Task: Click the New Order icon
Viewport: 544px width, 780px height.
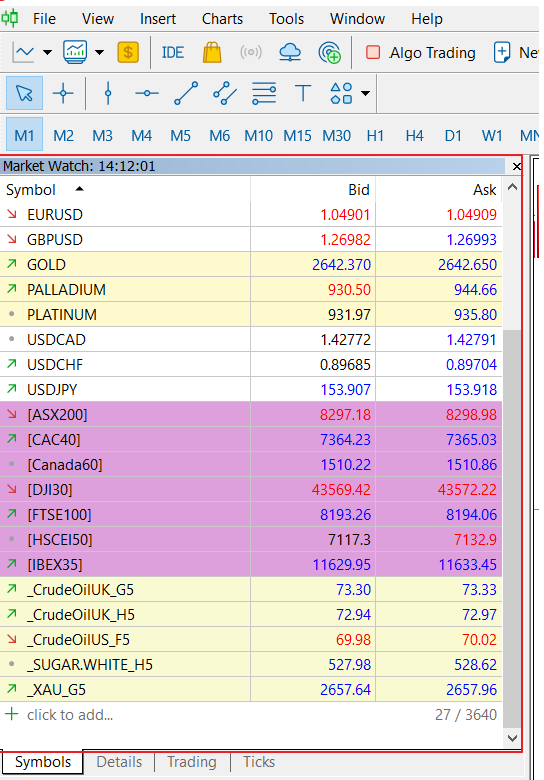Action: coord(502,52)
